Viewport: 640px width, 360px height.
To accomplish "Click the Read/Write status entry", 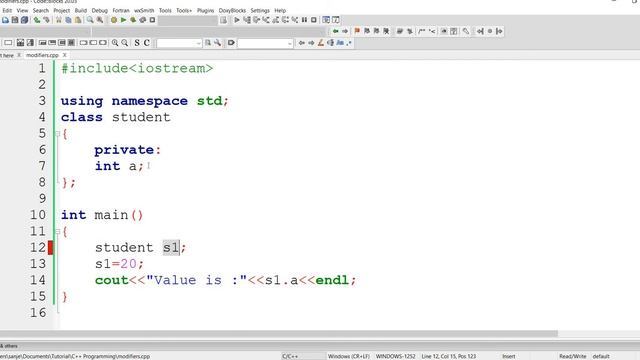I will click(x=572, y=356).
